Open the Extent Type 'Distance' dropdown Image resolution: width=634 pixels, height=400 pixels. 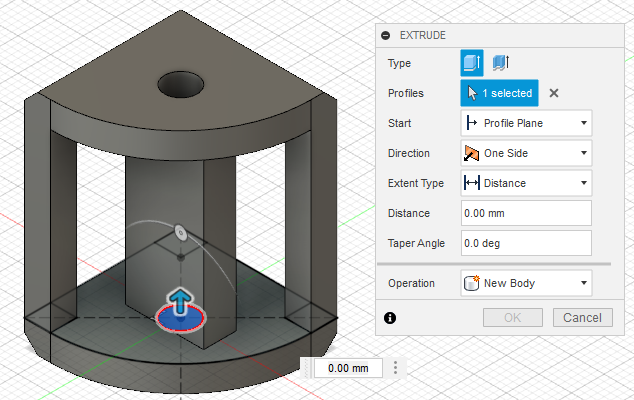(x=526, y=183)
